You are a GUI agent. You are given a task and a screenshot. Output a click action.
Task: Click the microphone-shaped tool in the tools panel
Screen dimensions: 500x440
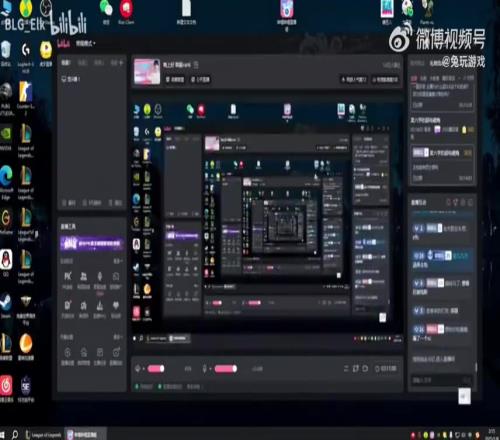click(x=100, y=280)
